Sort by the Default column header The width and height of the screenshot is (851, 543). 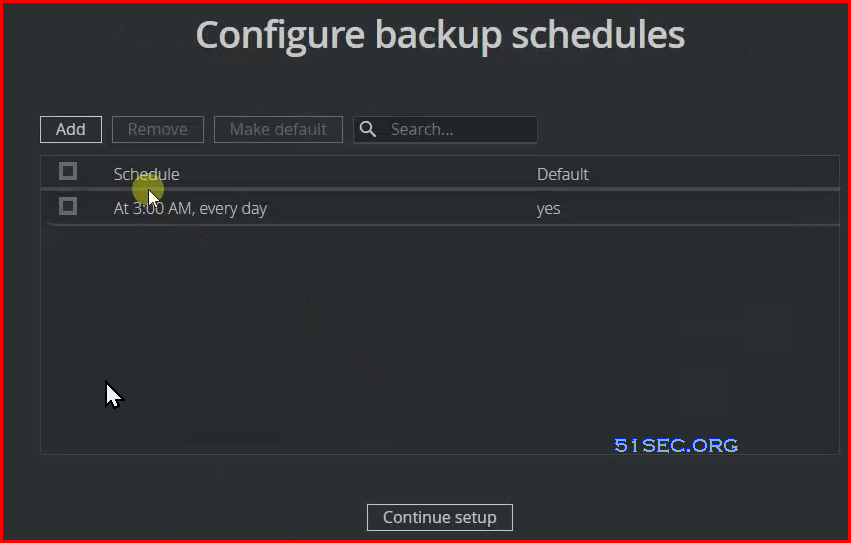point(562,174)
